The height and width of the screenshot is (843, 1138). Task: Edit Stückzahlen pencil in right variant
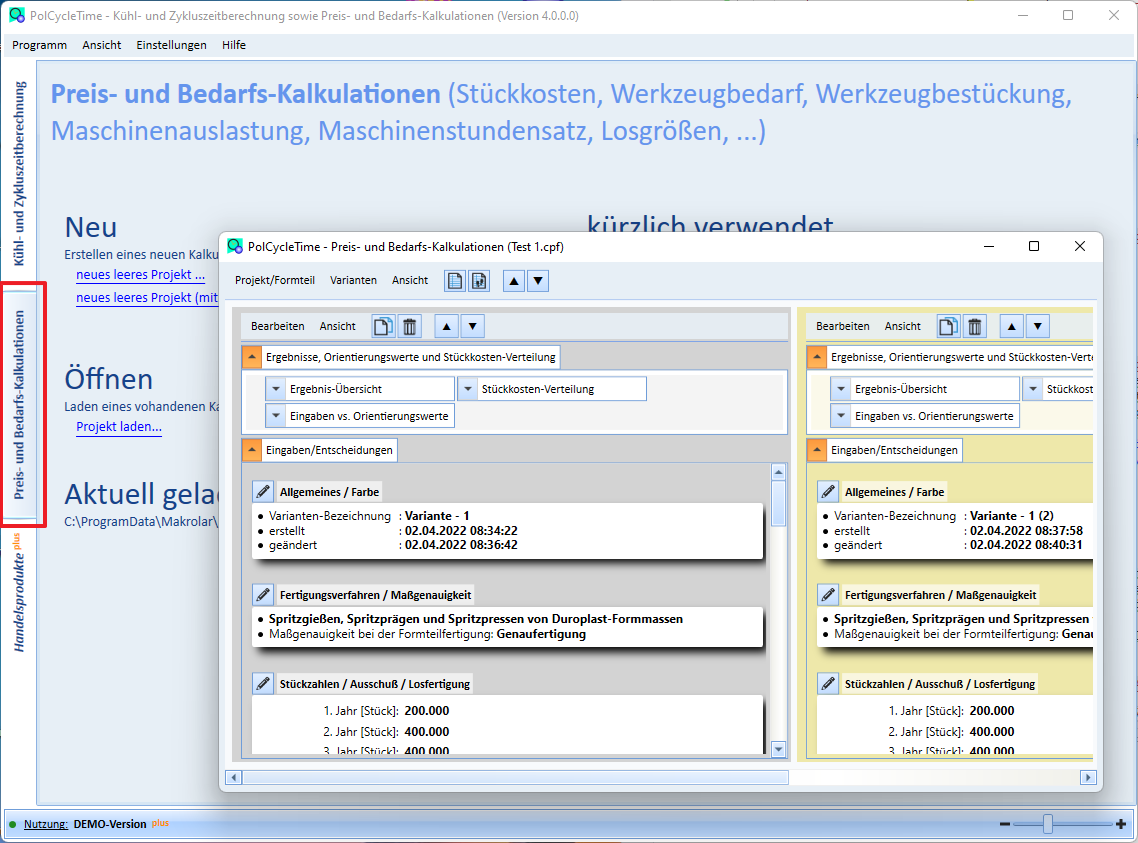pos(827,683)
